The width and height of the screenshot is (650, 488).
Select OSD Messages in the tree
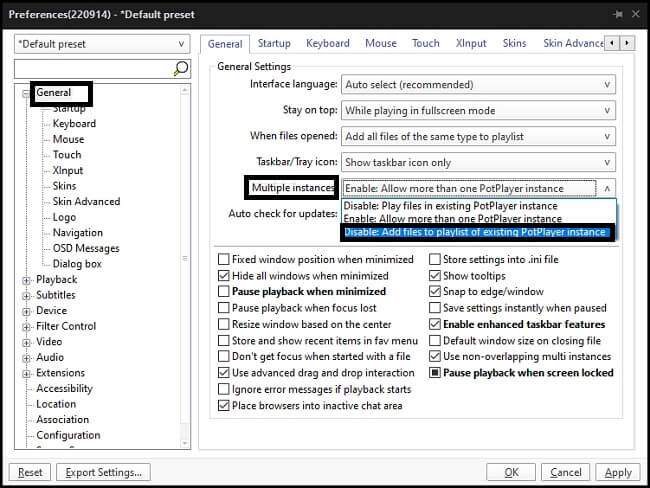coord(86,248)
